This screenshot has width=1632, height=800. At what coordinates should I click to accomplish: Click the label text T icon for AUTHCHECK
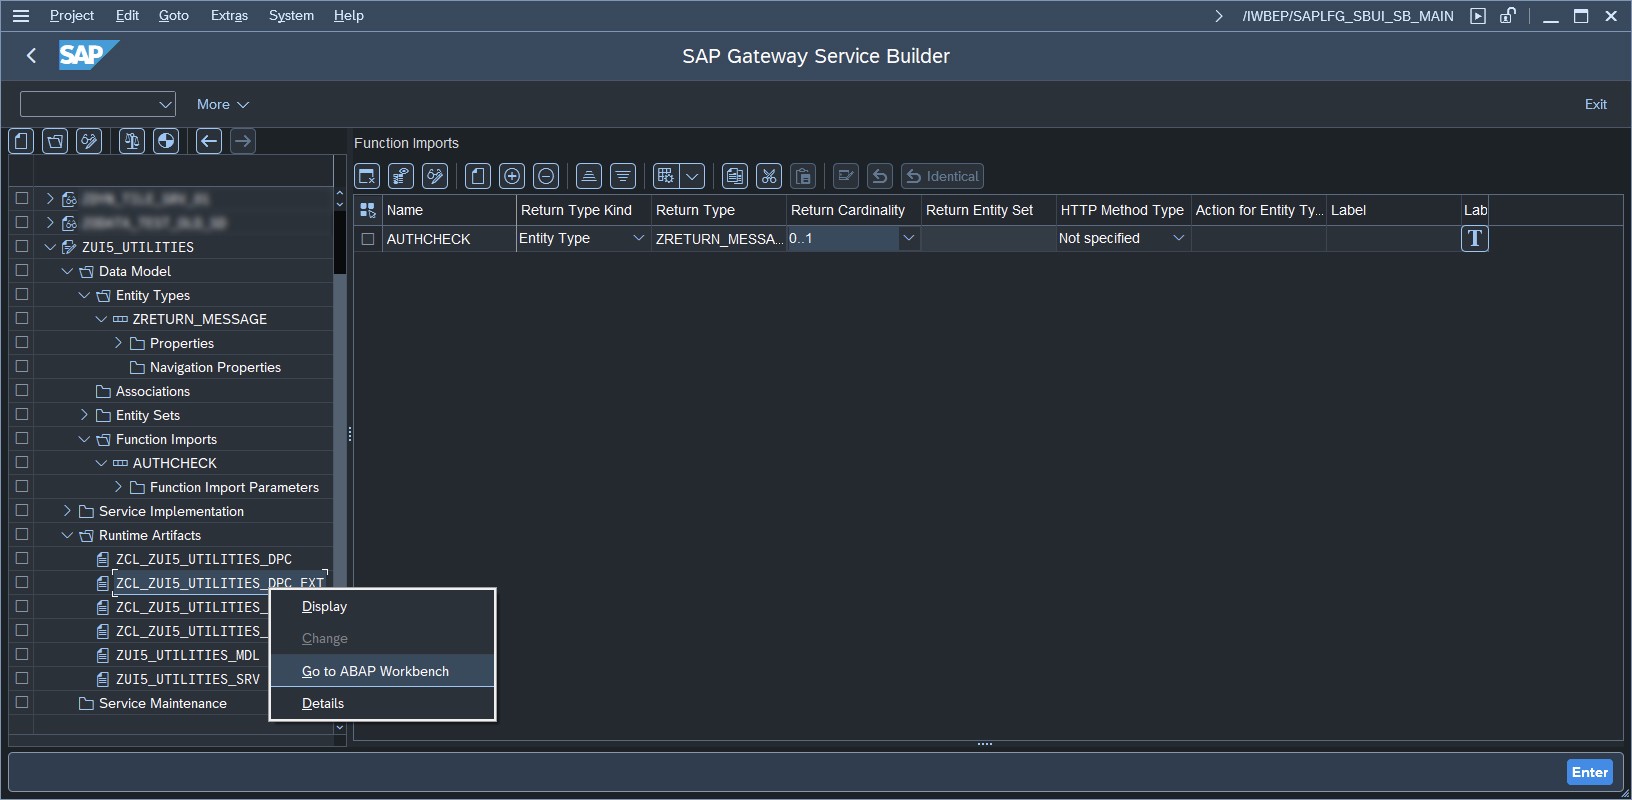[x=1475, y=238]
